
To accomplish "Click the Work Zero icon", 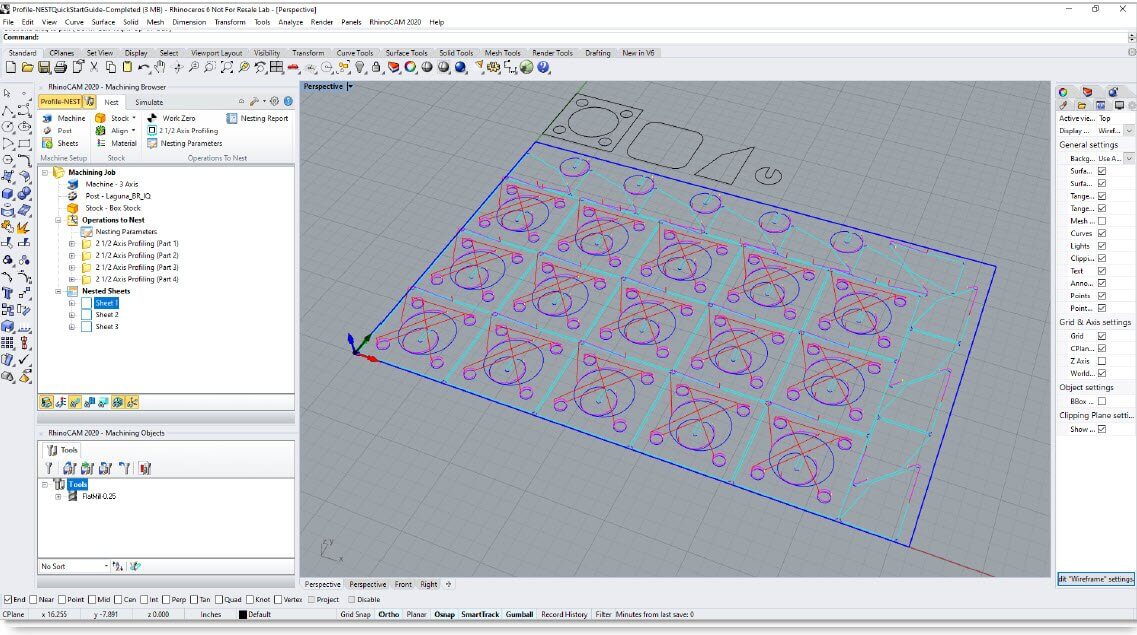I will pyautogui.click(x=153, y=118).
